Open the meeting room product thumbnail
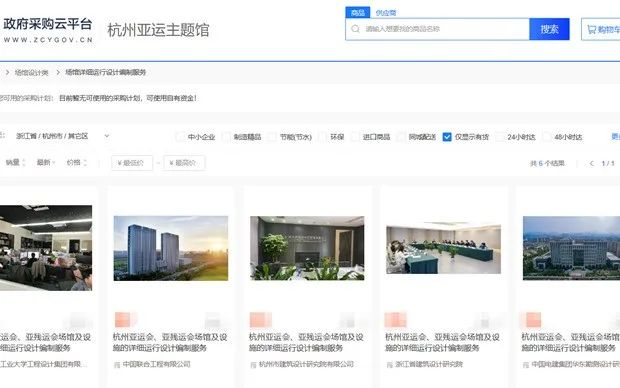620x388 pixels. click(x=444, y=249)
